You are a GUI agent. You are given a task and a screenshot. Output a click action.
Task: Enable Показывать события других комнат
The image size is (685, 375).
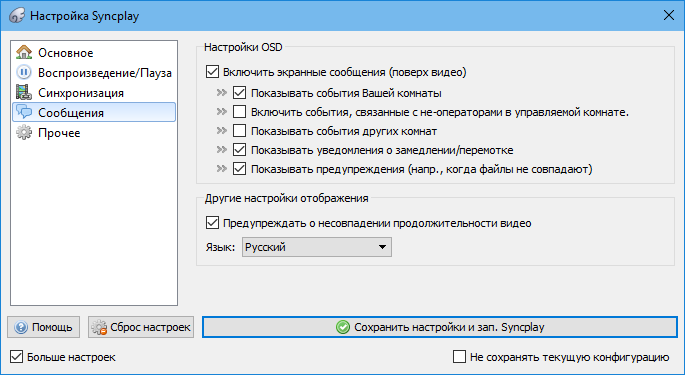pos(239,131)
